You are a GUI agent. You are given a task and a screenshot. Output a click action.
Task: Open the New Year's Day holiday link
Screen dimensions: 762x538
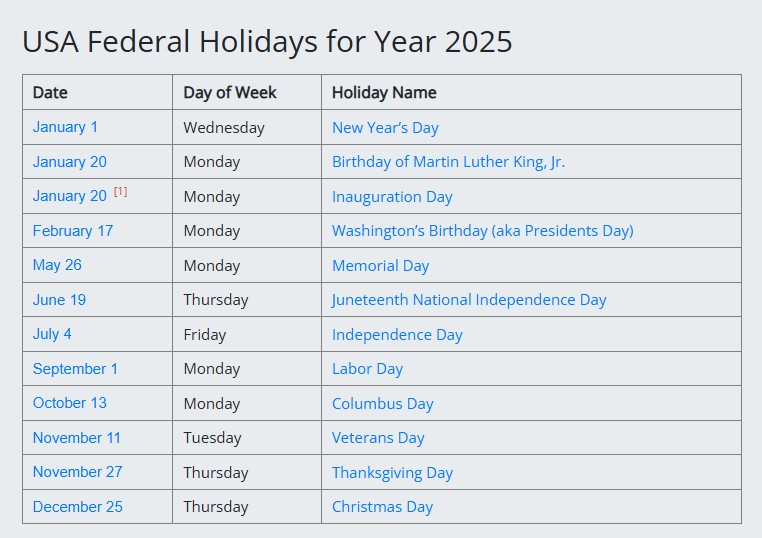coord(385,128)
